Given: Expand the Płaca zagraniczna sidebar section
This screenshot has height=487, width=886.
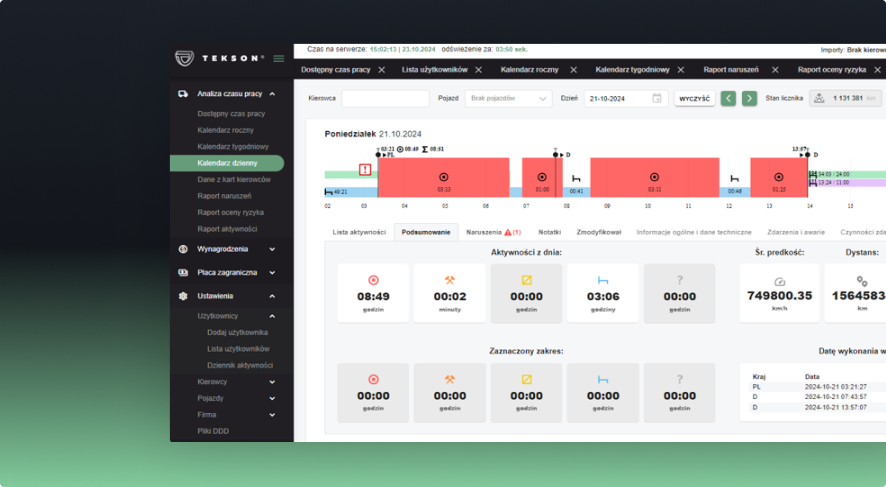Looking at the screenshot, I should point(272,272).
